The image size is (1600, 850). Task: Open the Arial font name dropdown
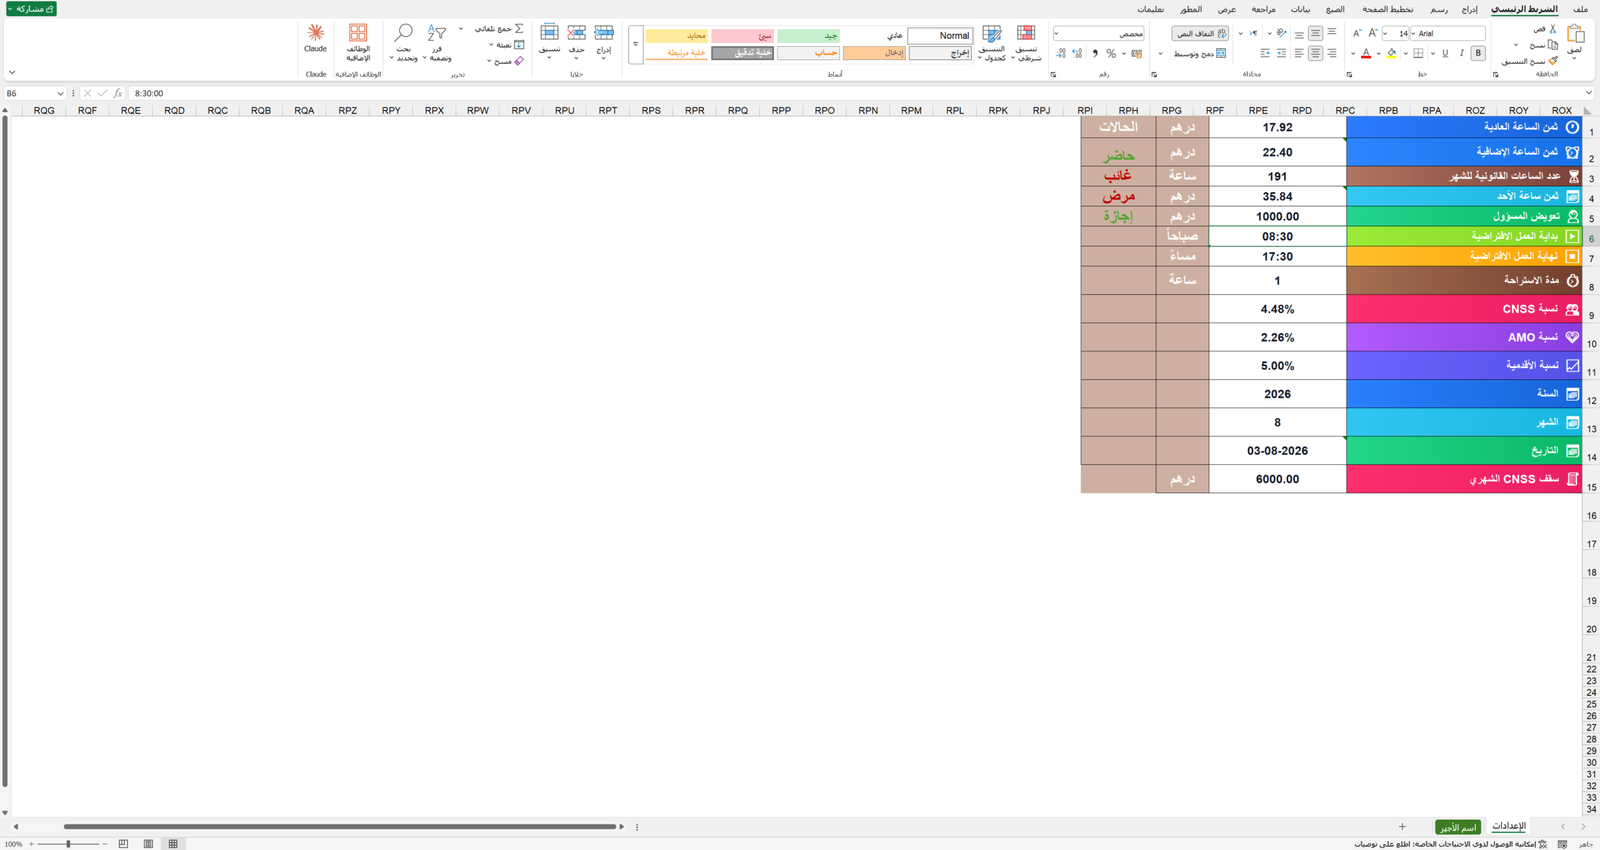click(x=1413, y=33)
